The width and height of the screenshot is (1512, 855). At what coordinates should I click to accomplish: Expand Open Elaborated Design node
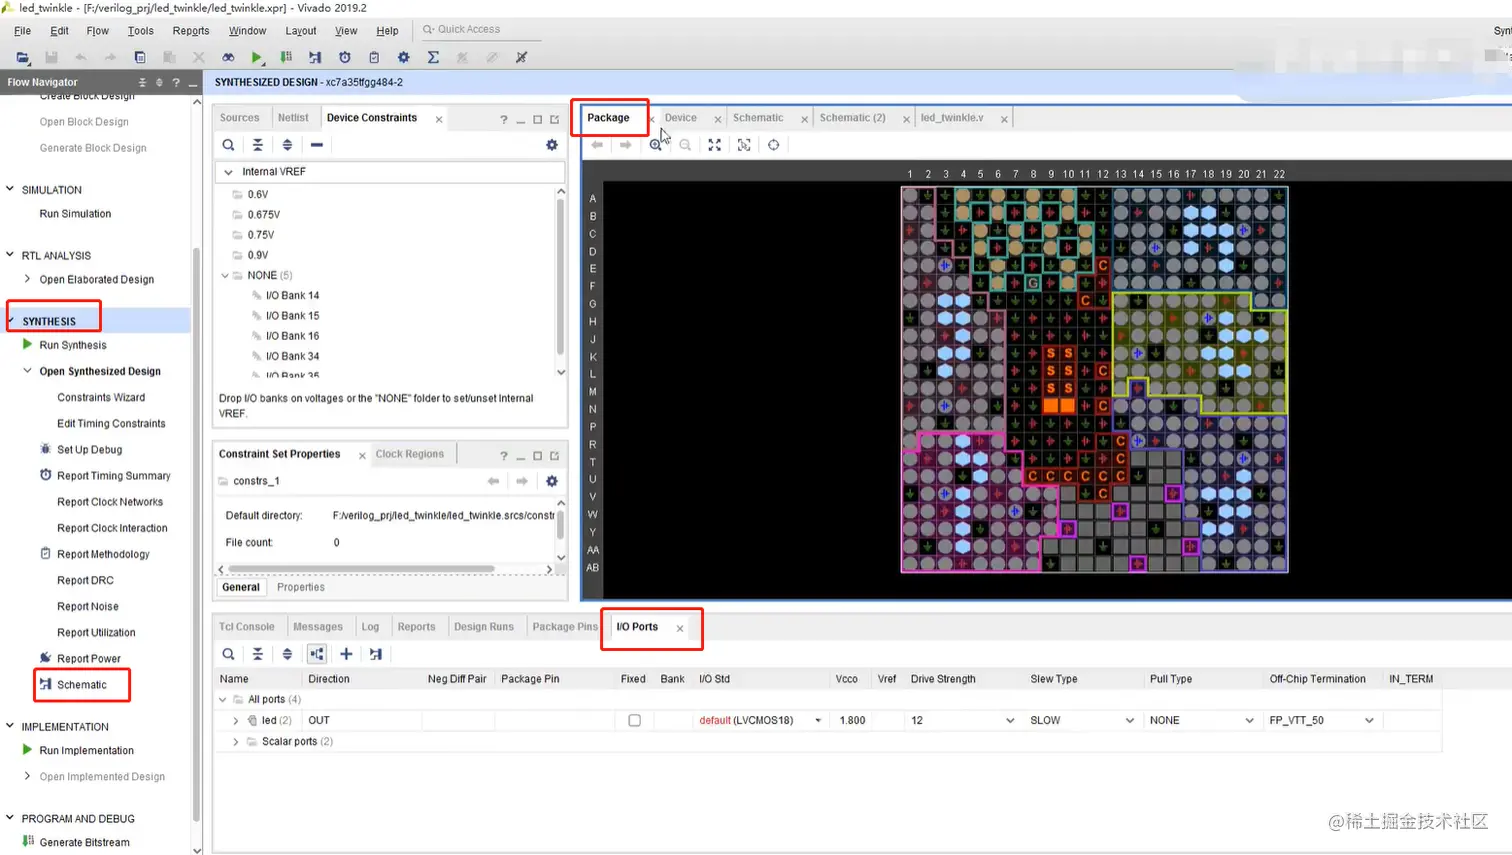coord(27,279)
